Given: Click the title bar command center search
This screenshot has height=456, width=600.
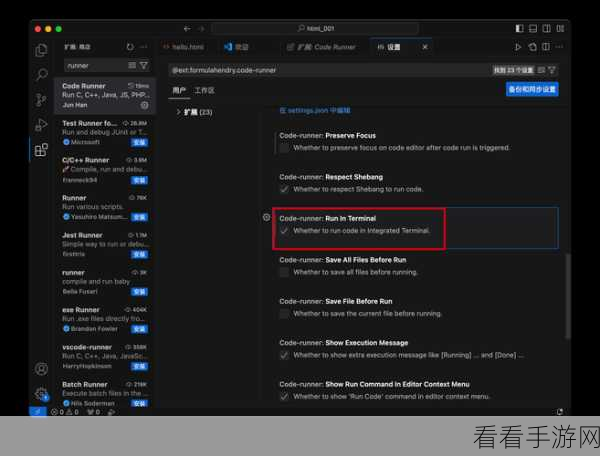Looking at the screenshot, I should (x=315, y=28).
